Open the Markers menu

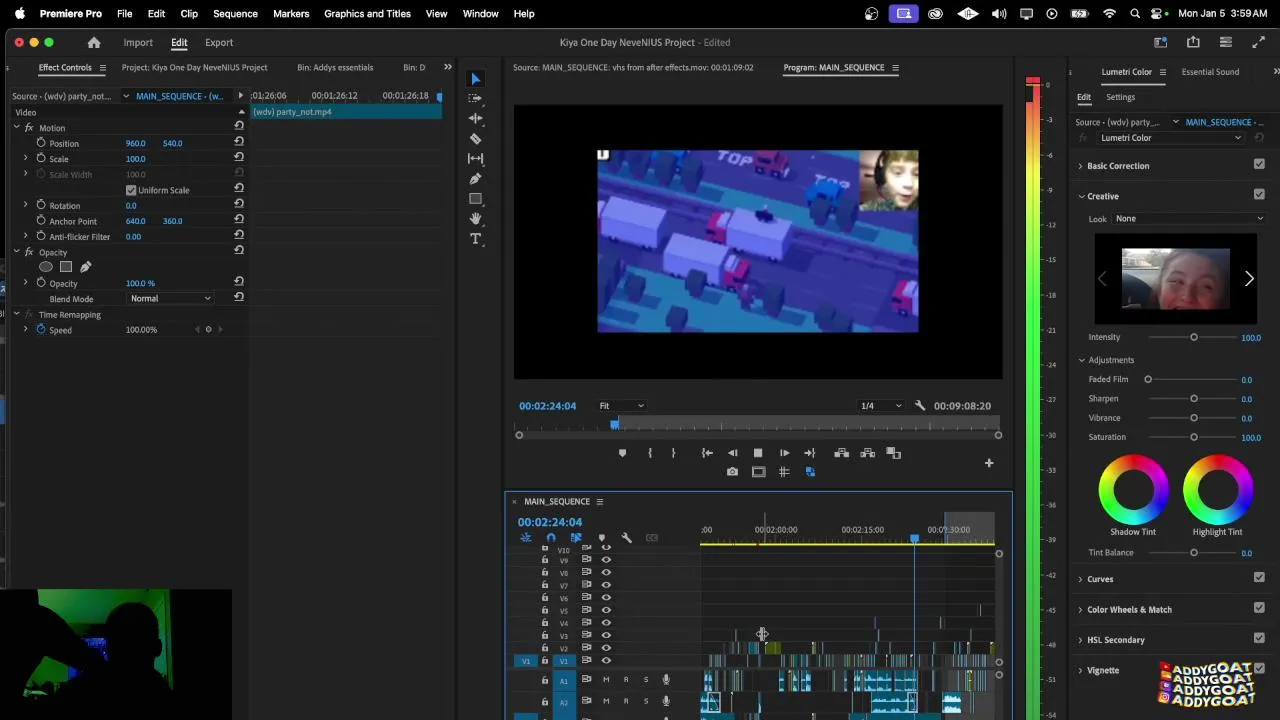click(291, 14)
